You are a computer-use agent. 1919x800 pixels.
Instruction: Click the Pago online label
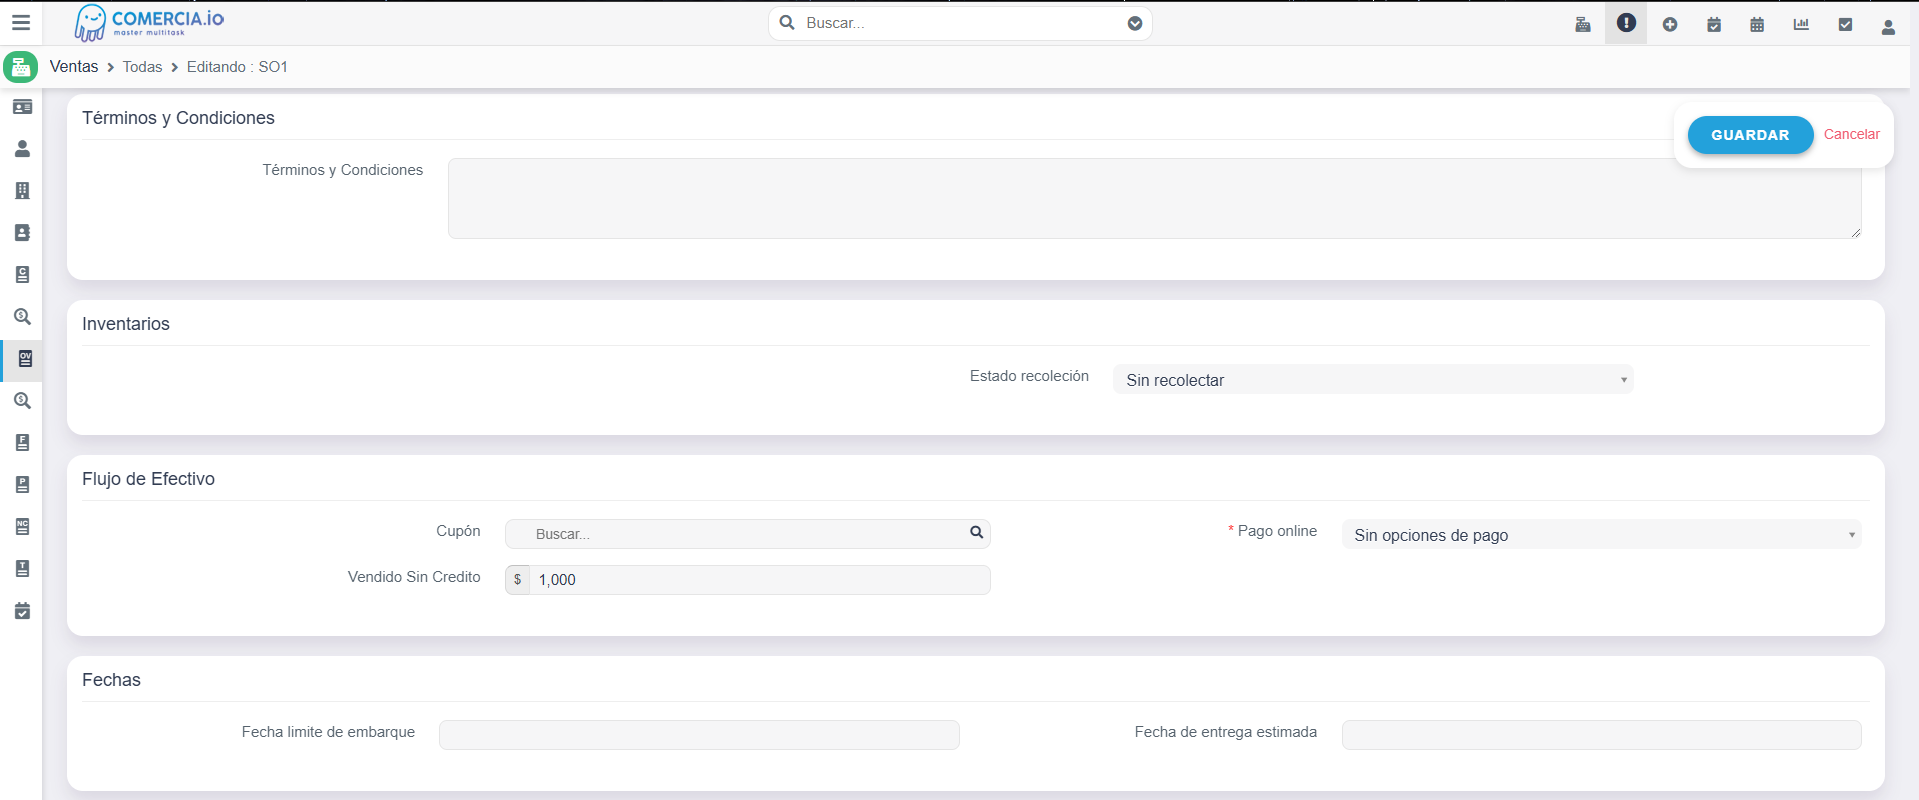tap(1277, 531)
